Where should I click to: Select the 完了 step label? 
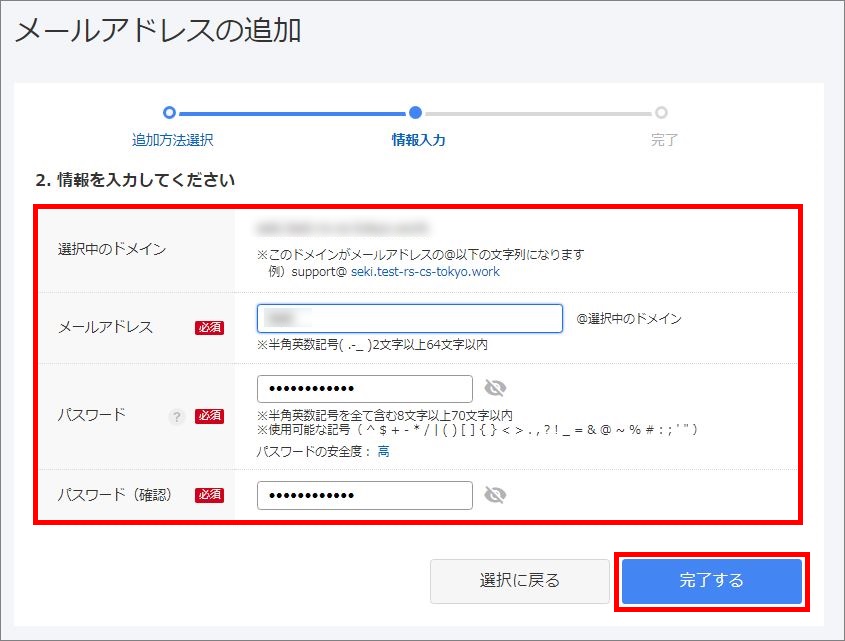[x=664, y=140]
